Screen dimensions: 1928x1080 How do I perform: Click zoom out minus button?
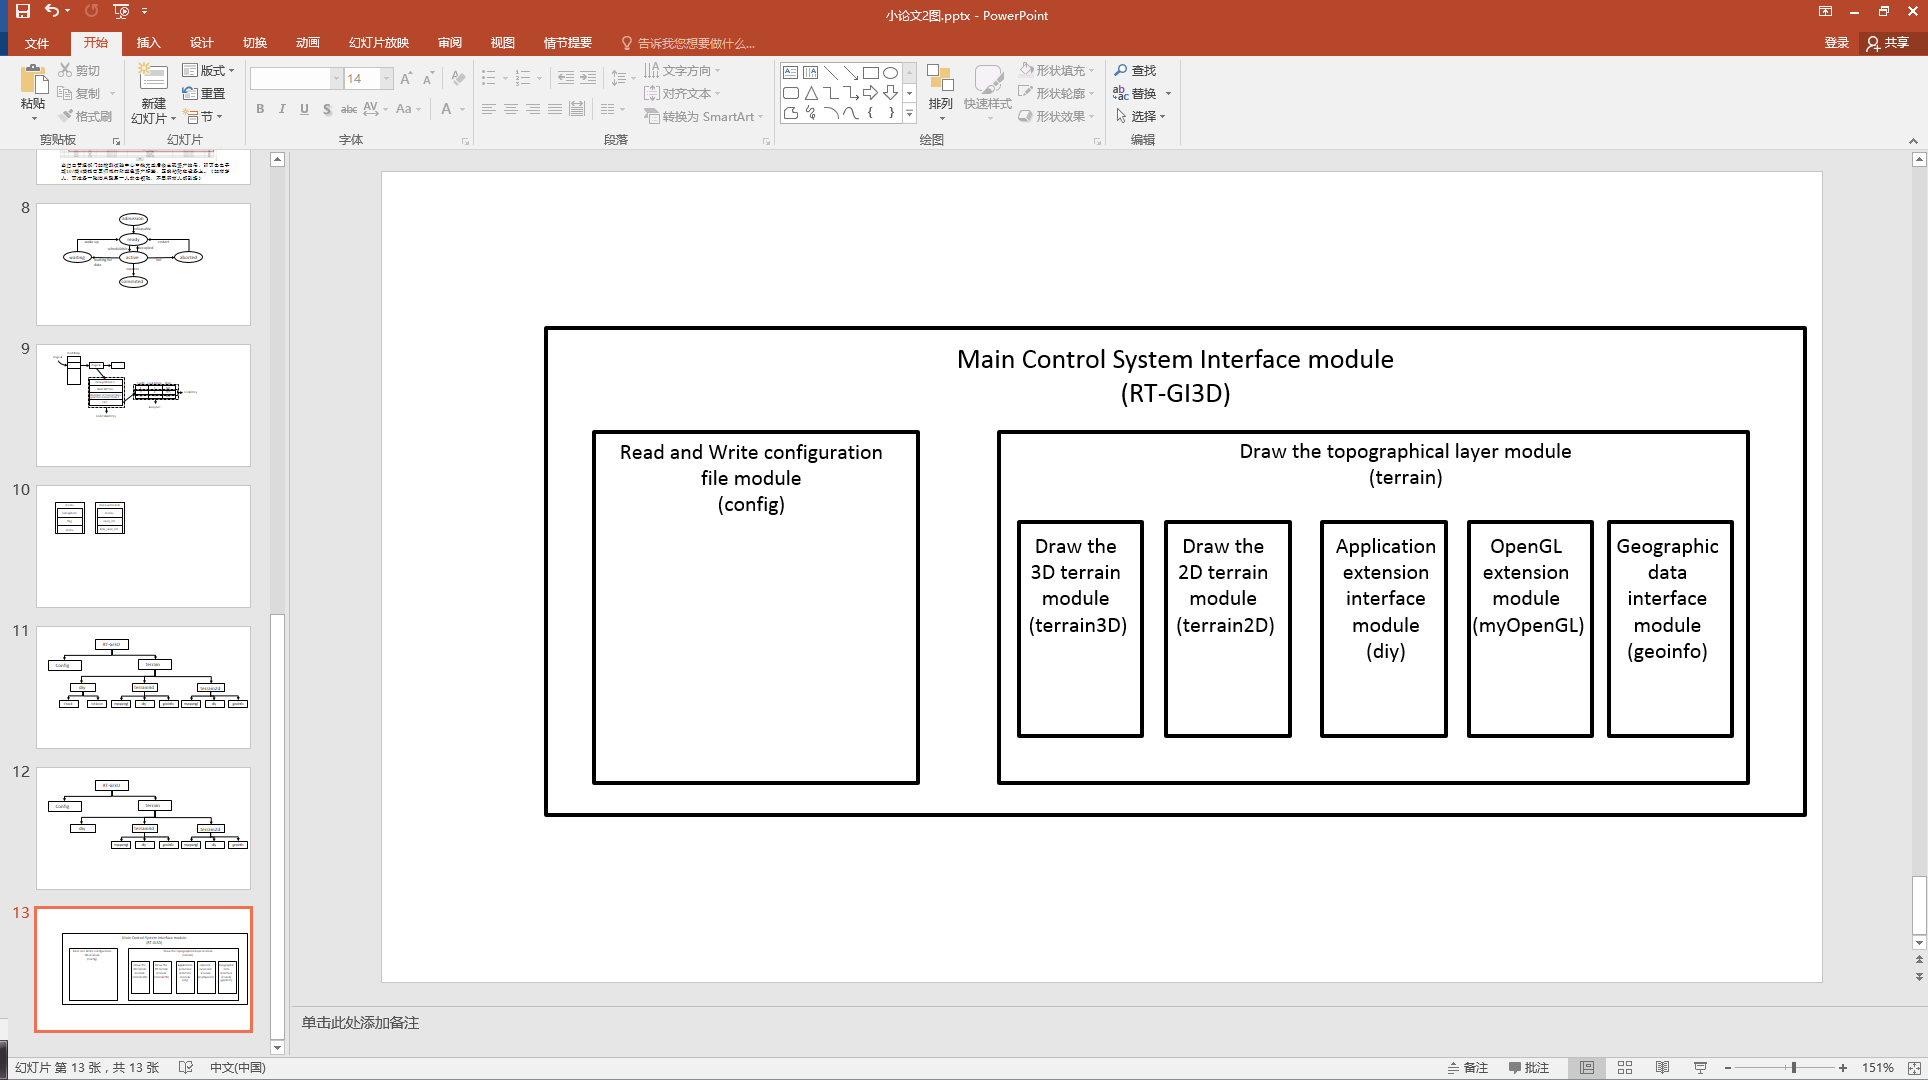1728,1068
